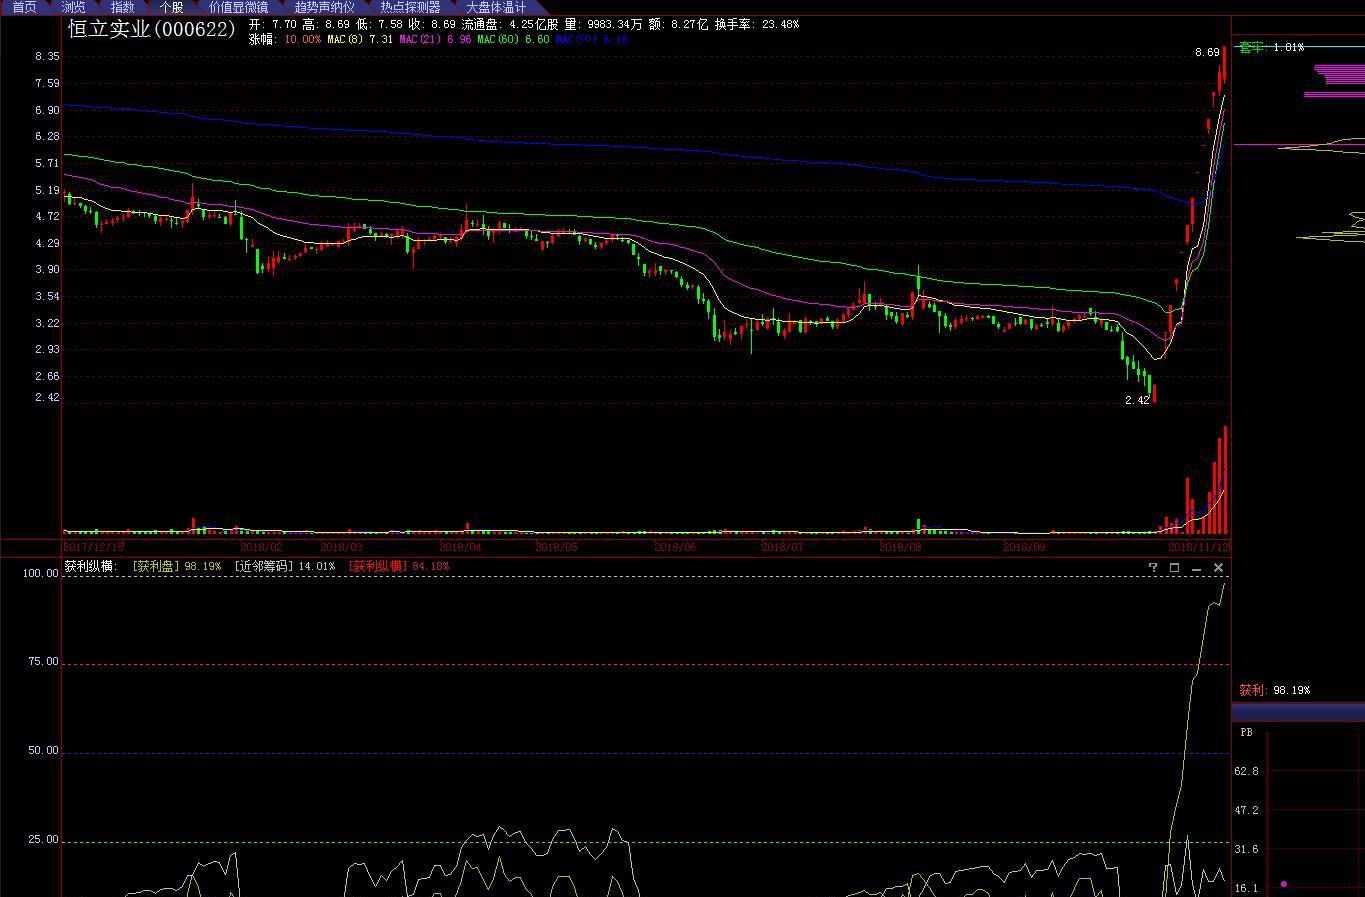Switch to the 浏览 tab

click(73, 7)
